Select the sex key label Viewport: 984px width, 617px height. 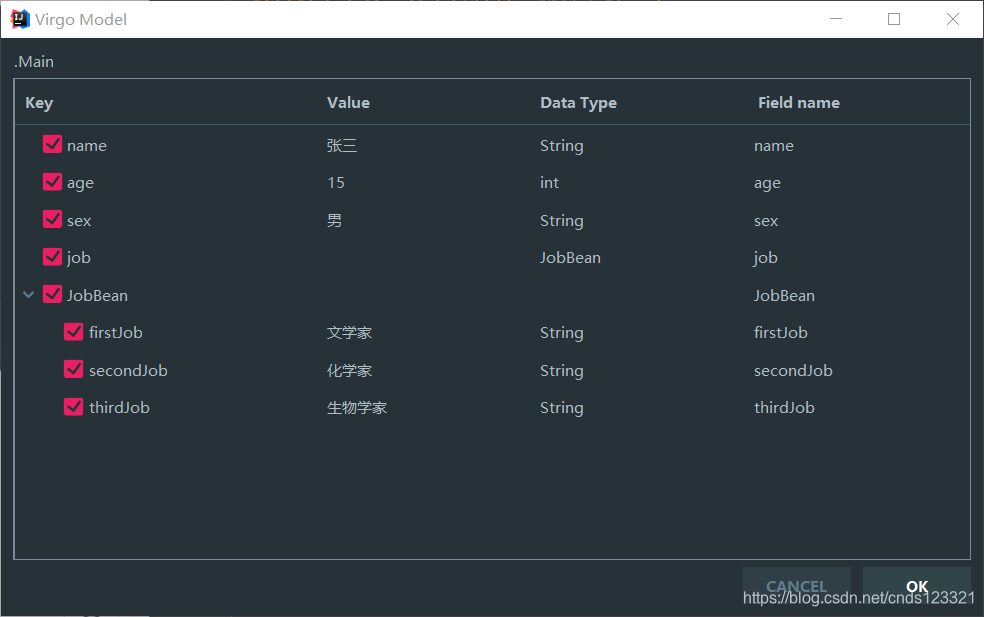(x=79, y=221)
